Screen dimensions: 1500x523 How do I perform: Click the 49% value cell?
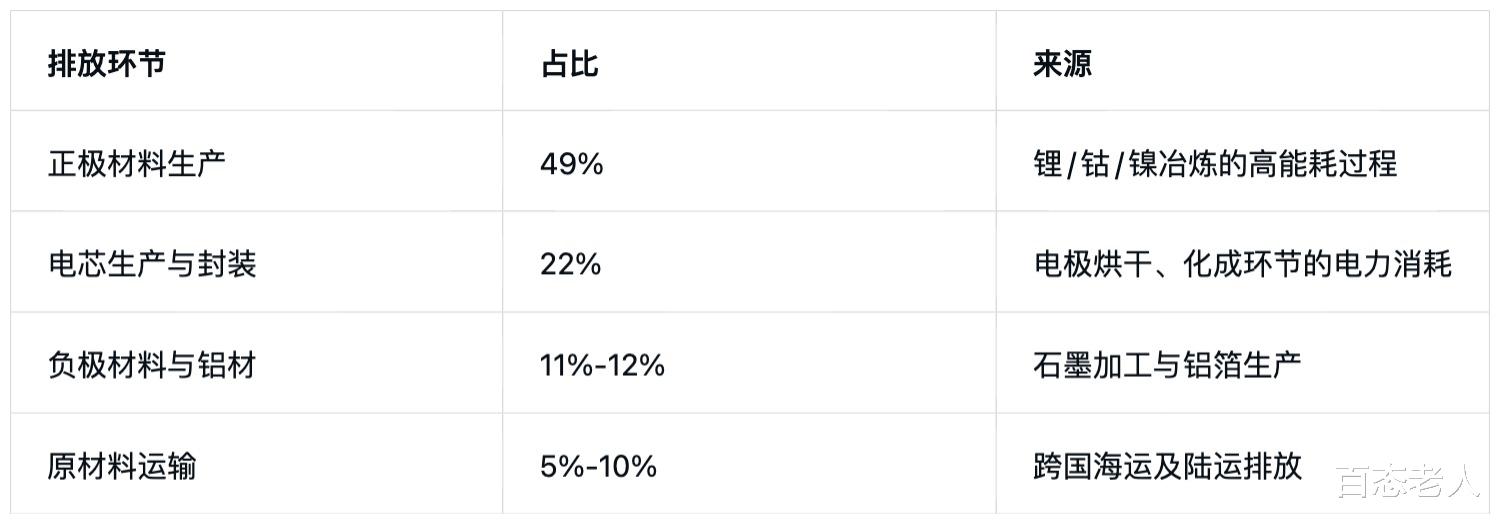[x=571, y=163]
